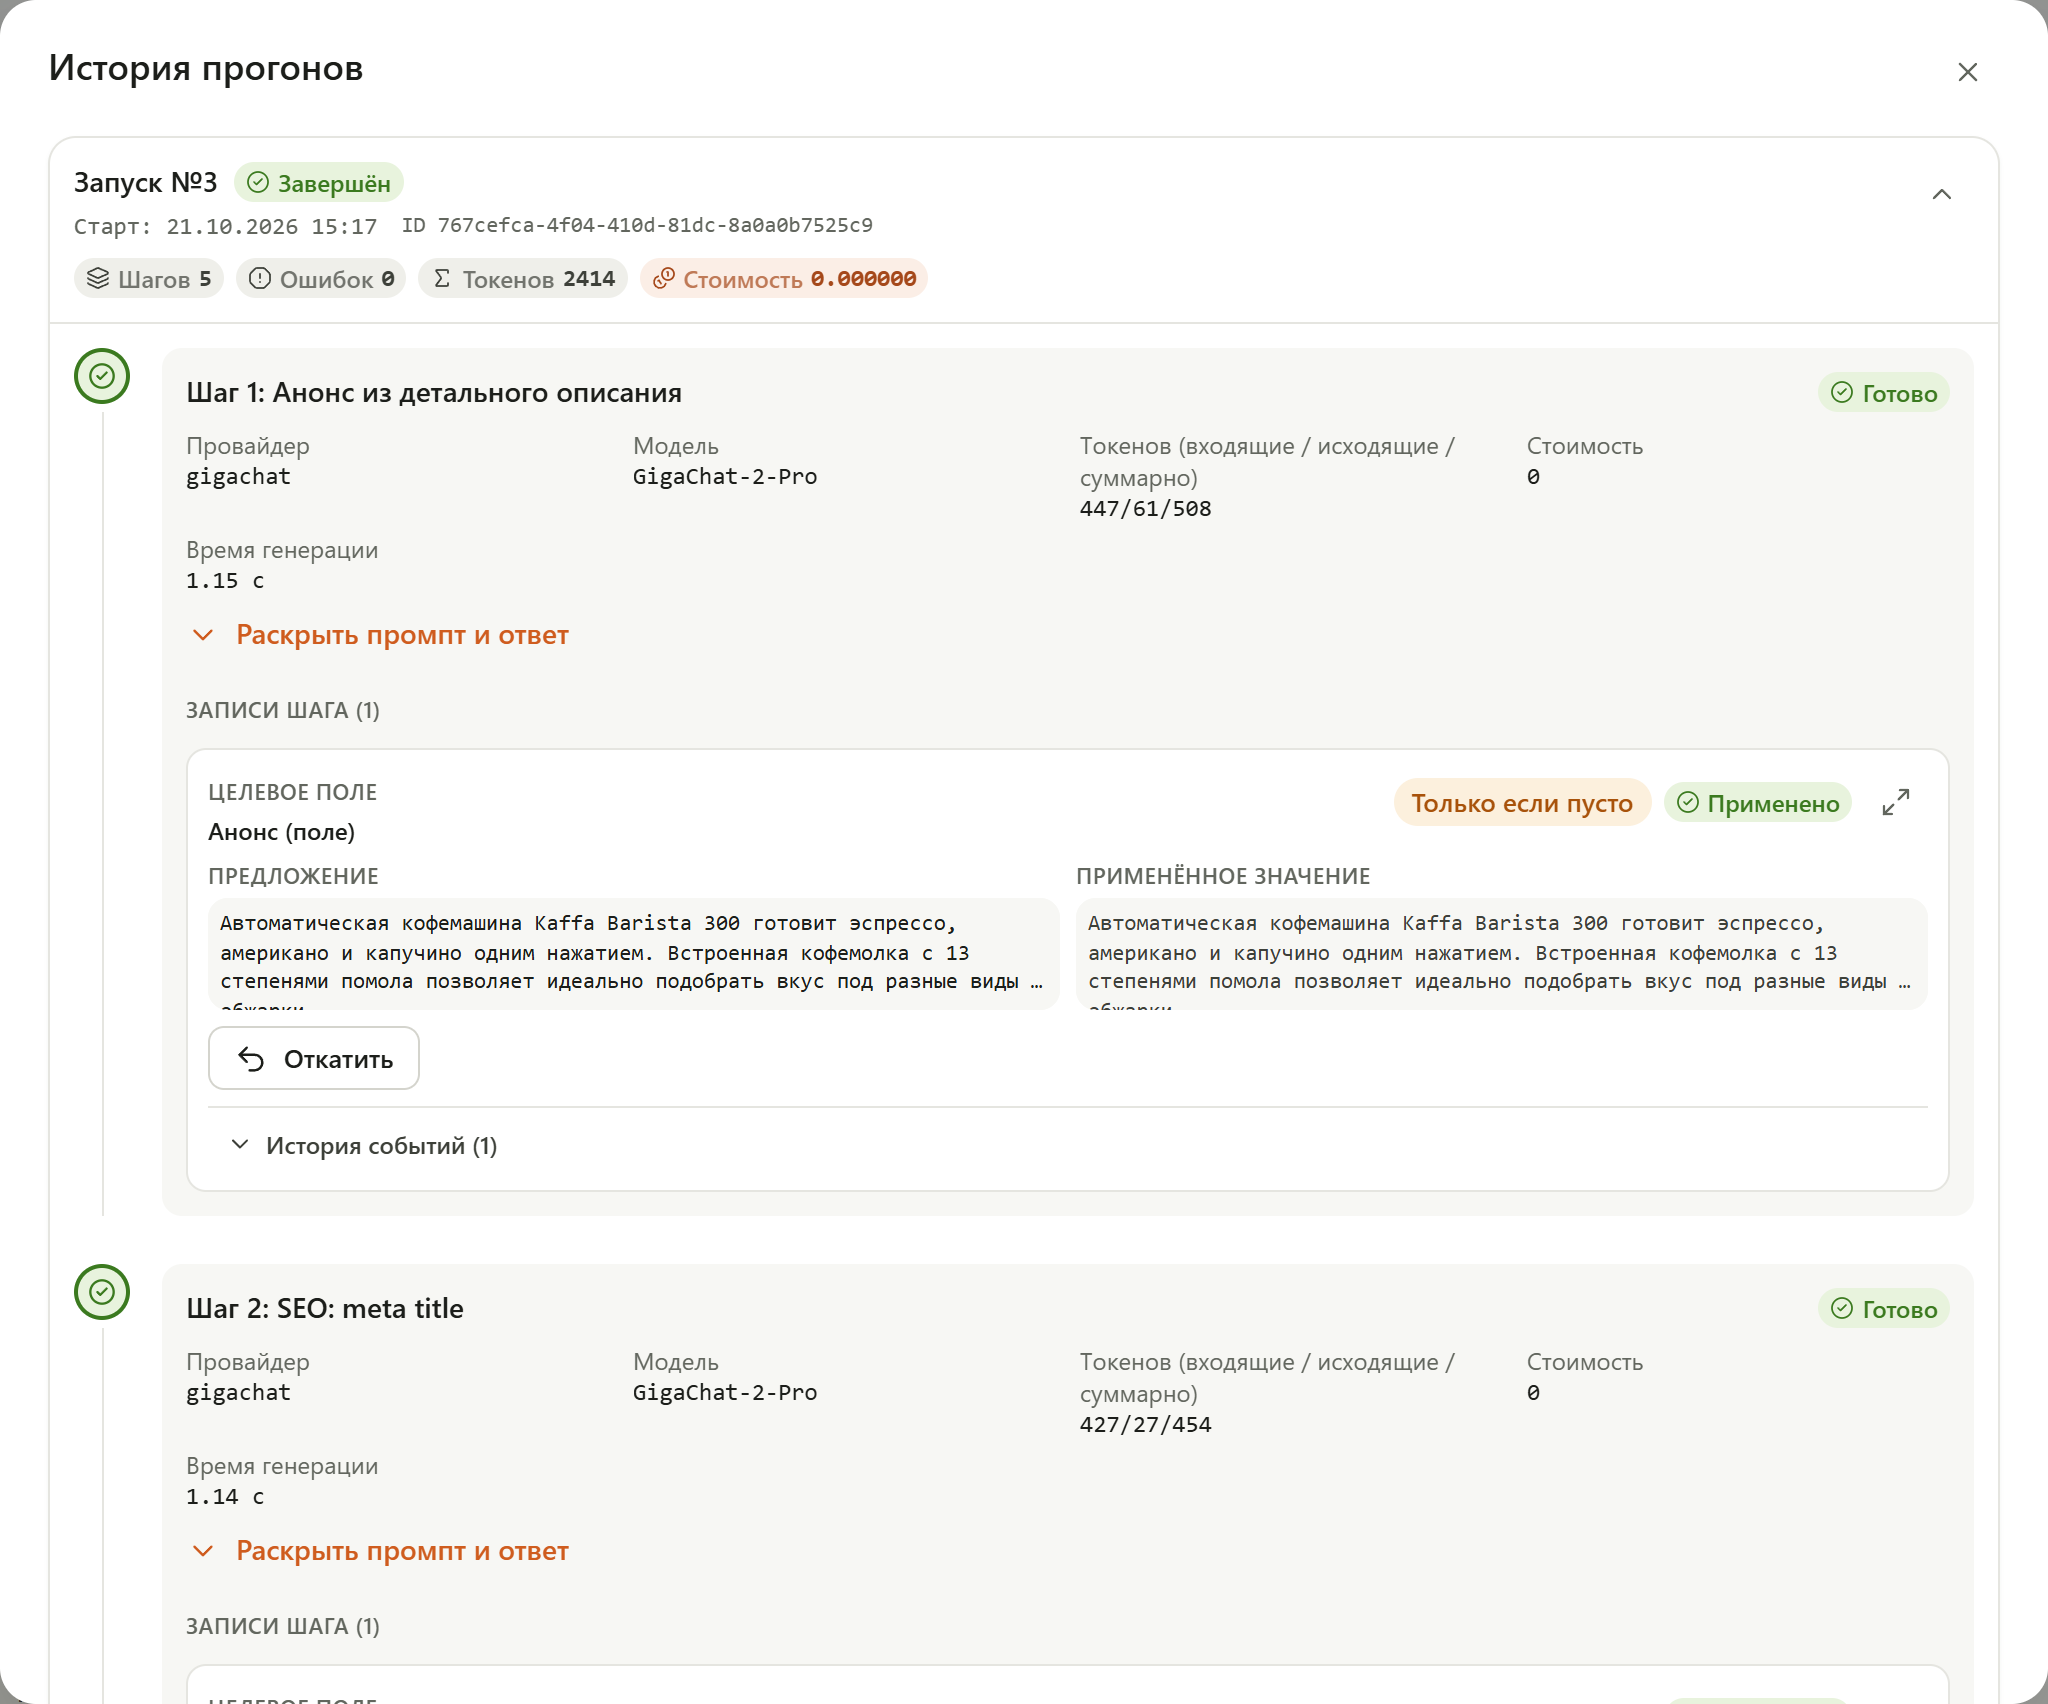Click ЗАПИСИ ШАГА (1) under Шаг 2
2048x1704 pixels.
tap(283, 1626)
